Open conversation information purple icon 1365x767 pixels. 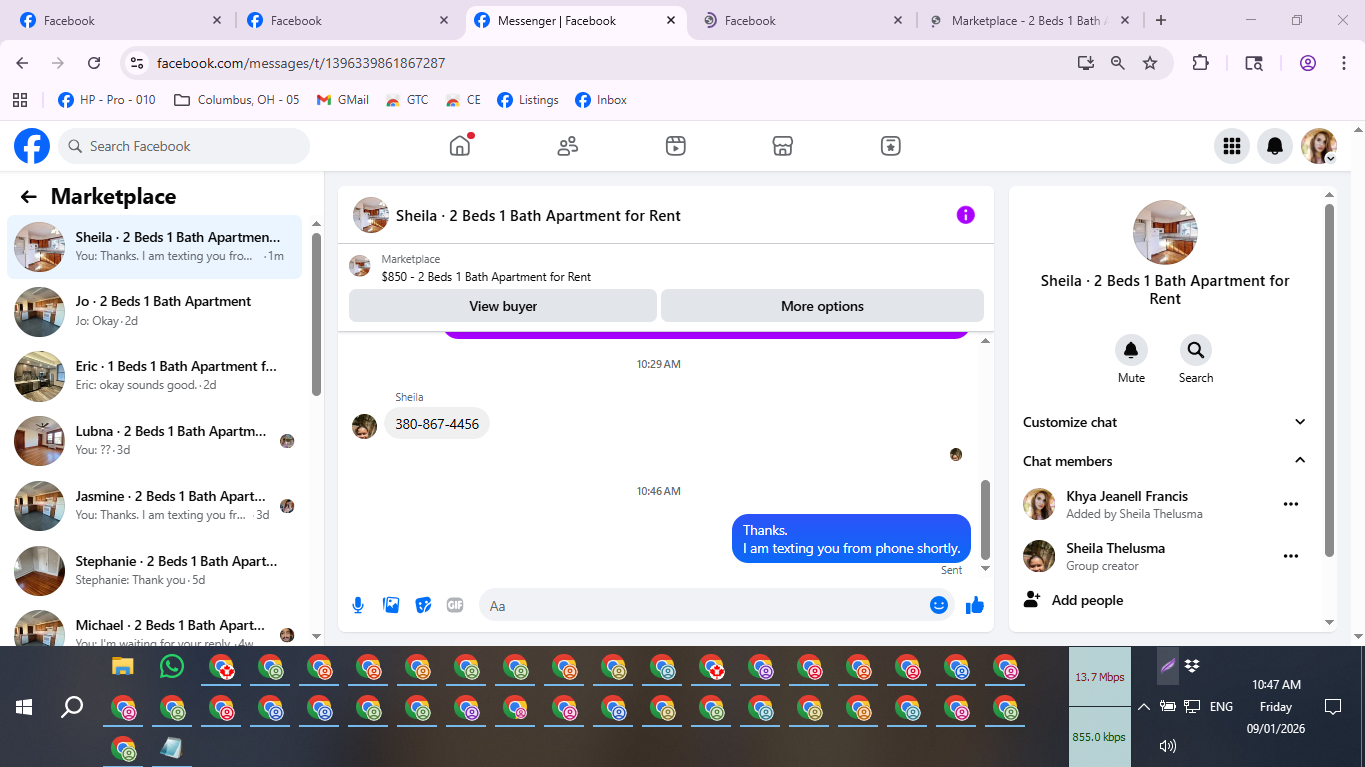point(965,215)
